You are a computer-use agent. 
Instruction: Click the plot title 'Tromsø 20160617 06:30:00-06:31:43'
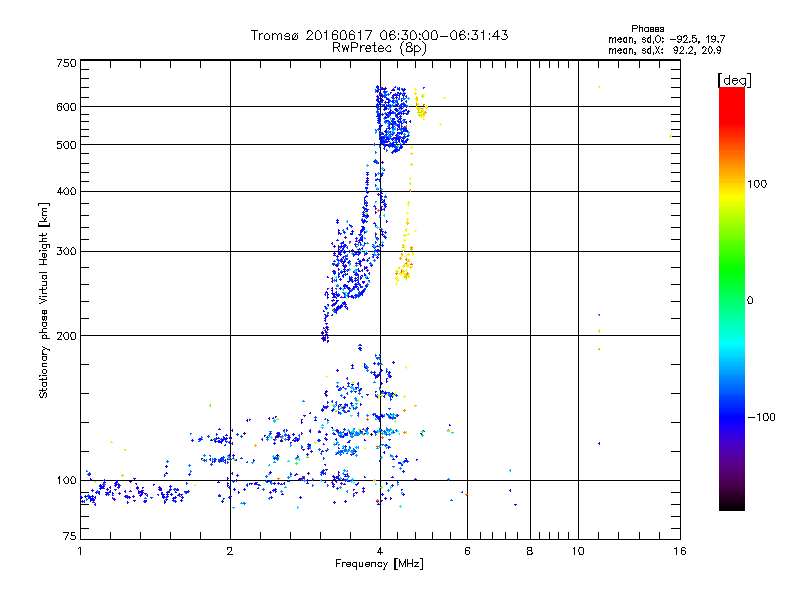(x=379, y=35)
